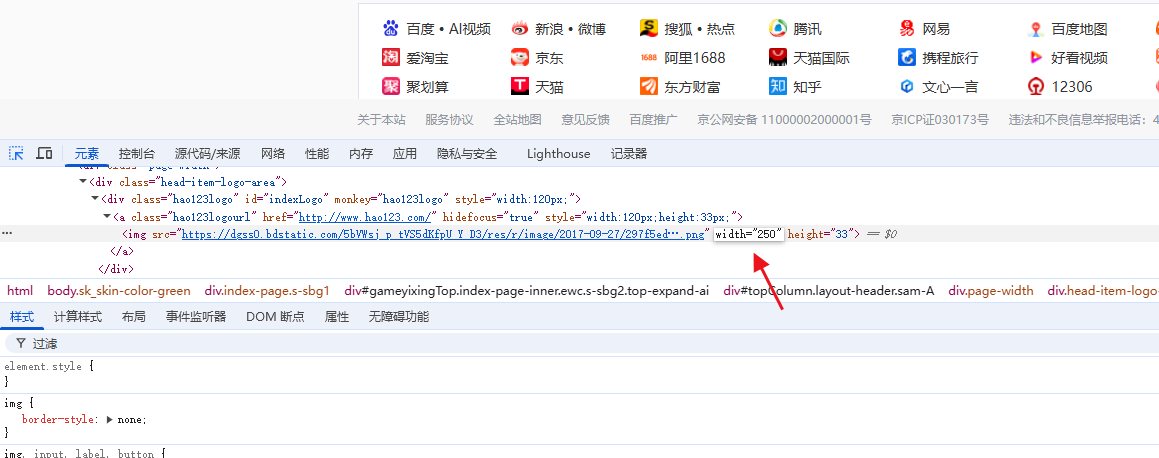Collapse the head-item-logo-area div node

[x=83, y=182]
